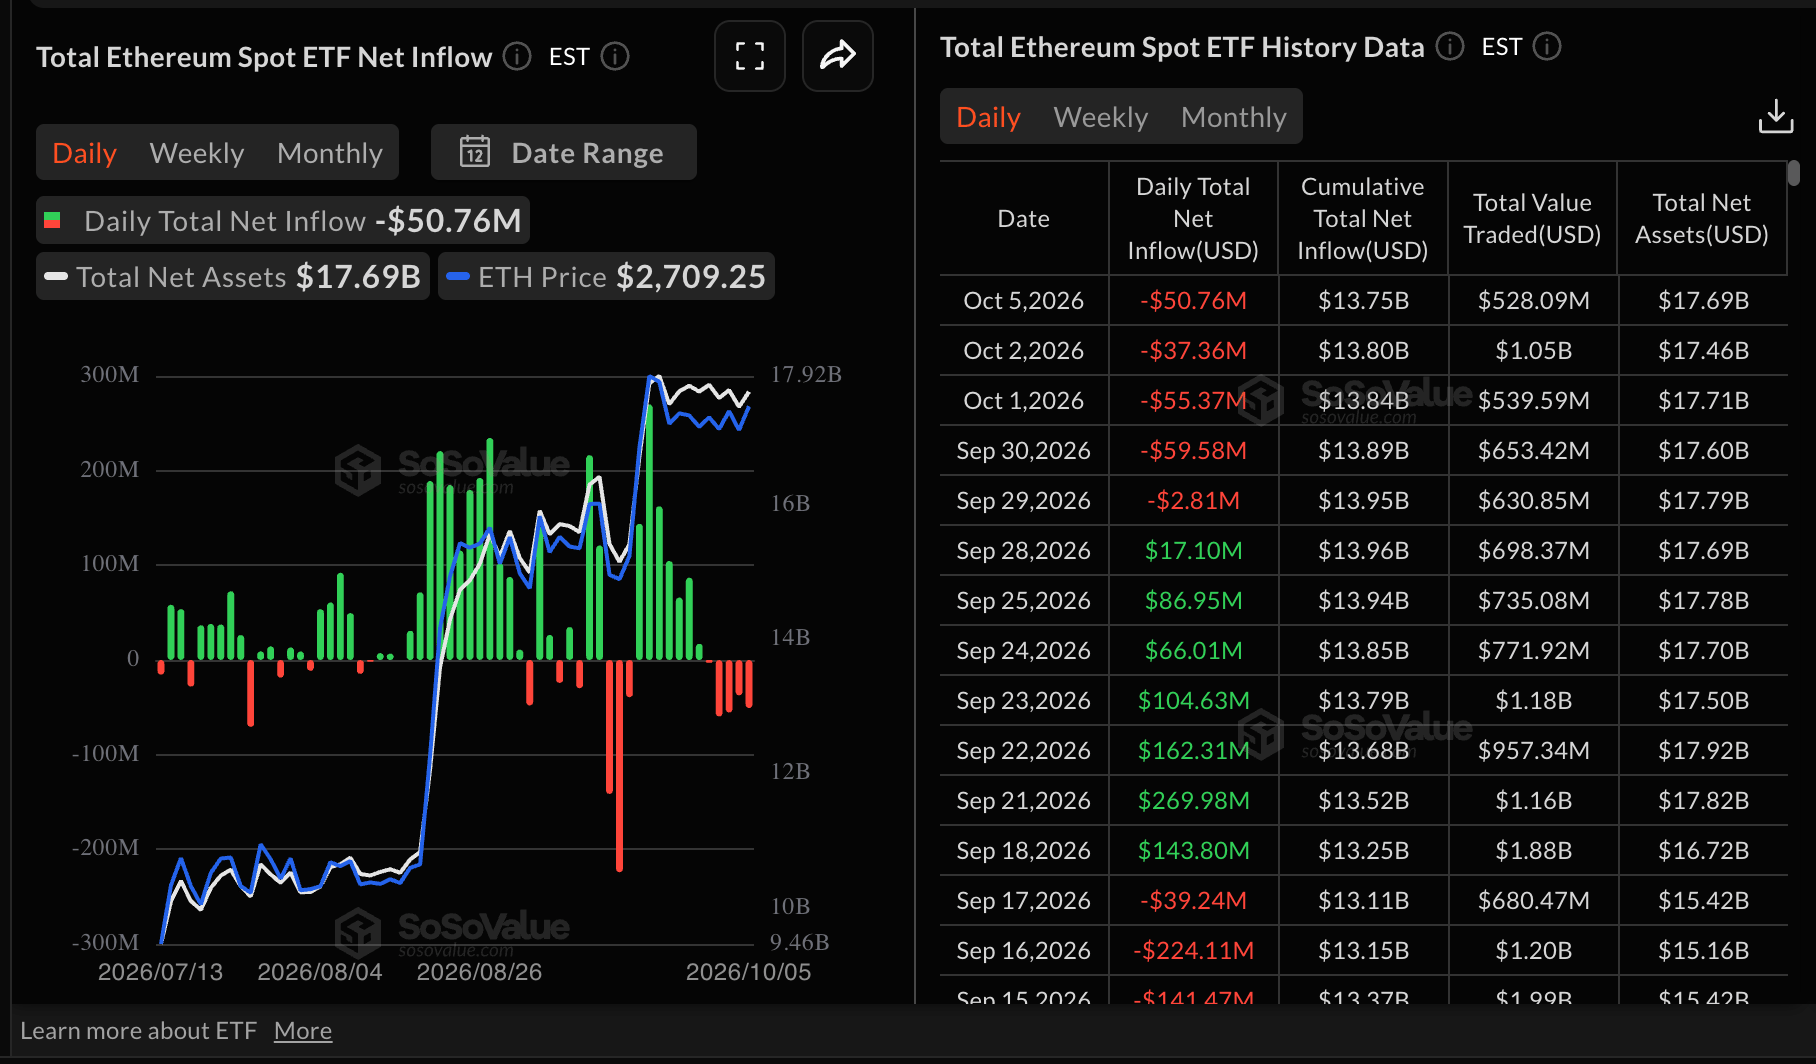Click Total Value Traded column header
The image size is (1816, 1064).
pyautogui.click(x=1532, y=218)
